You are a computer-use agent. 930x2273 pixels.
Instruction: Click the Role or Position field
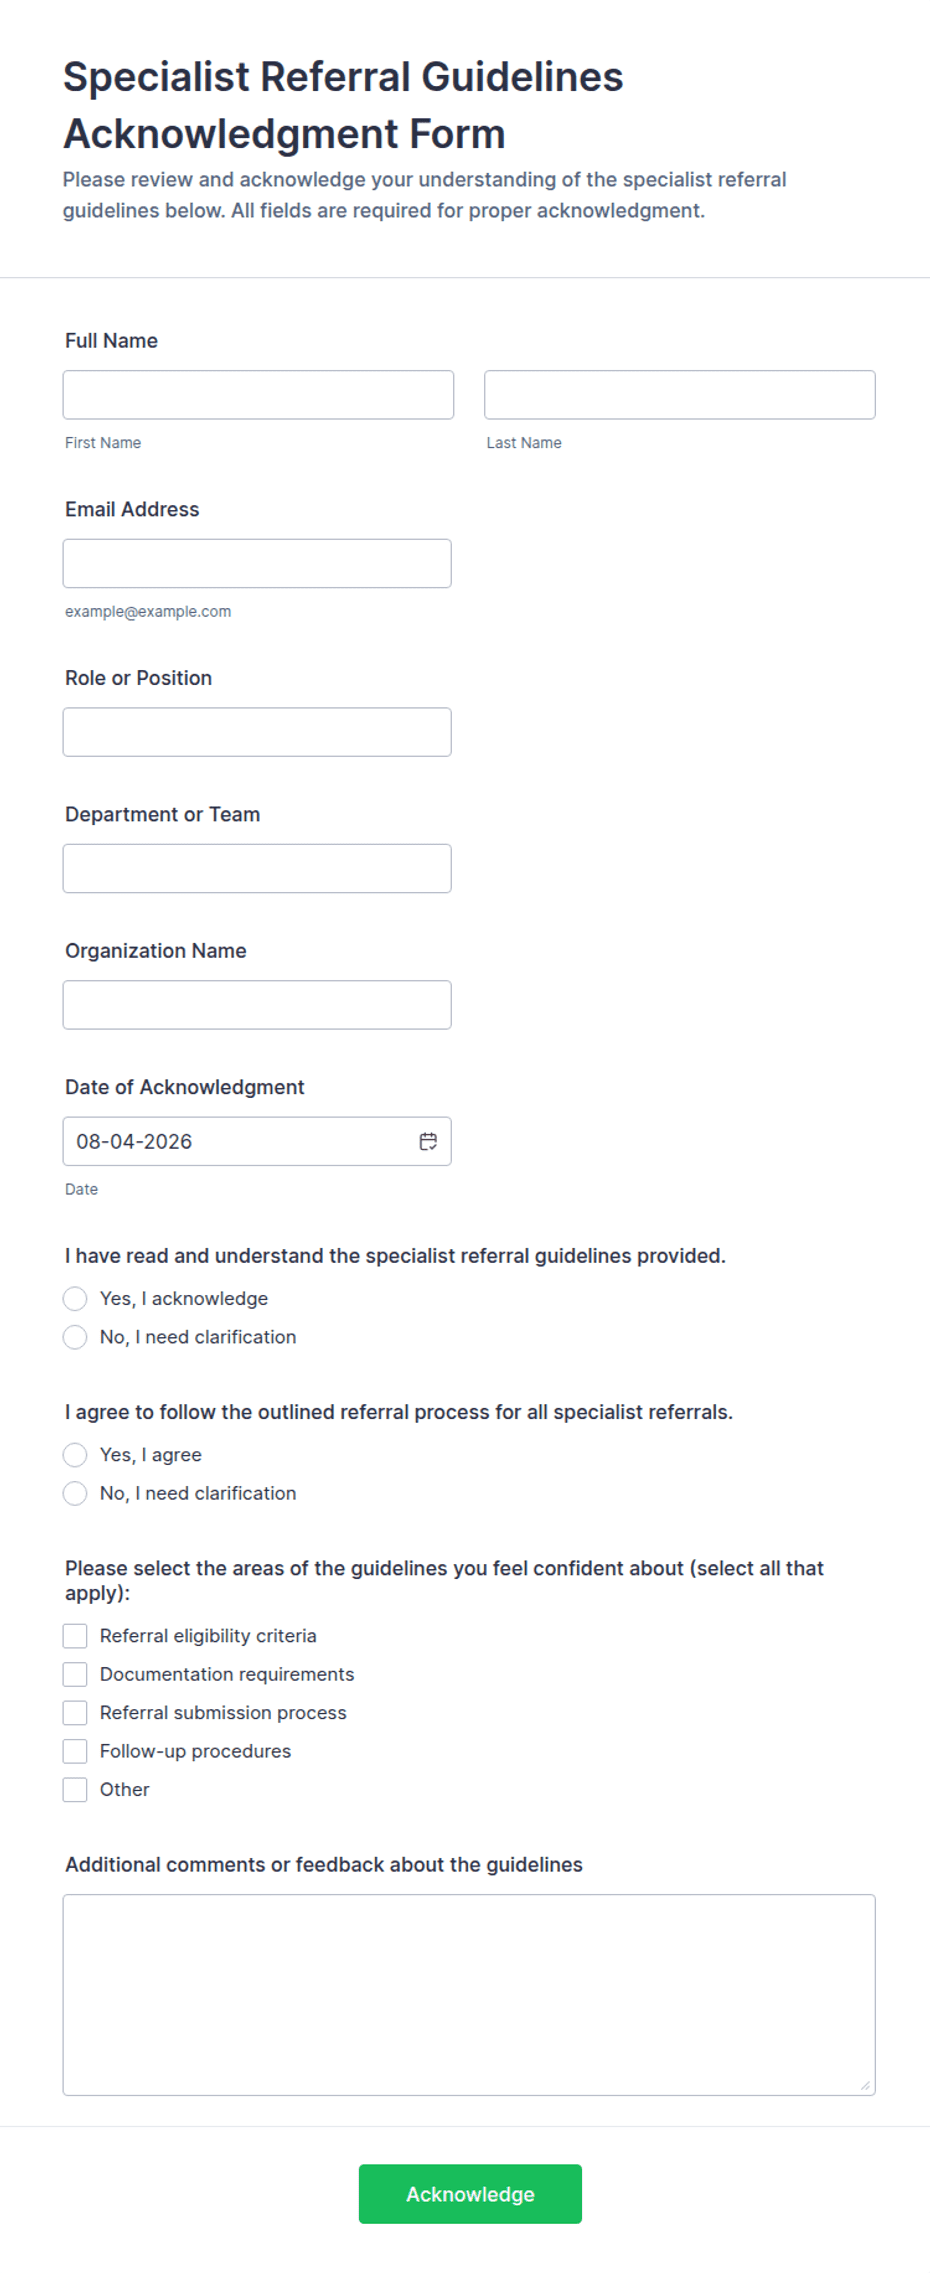257,732
